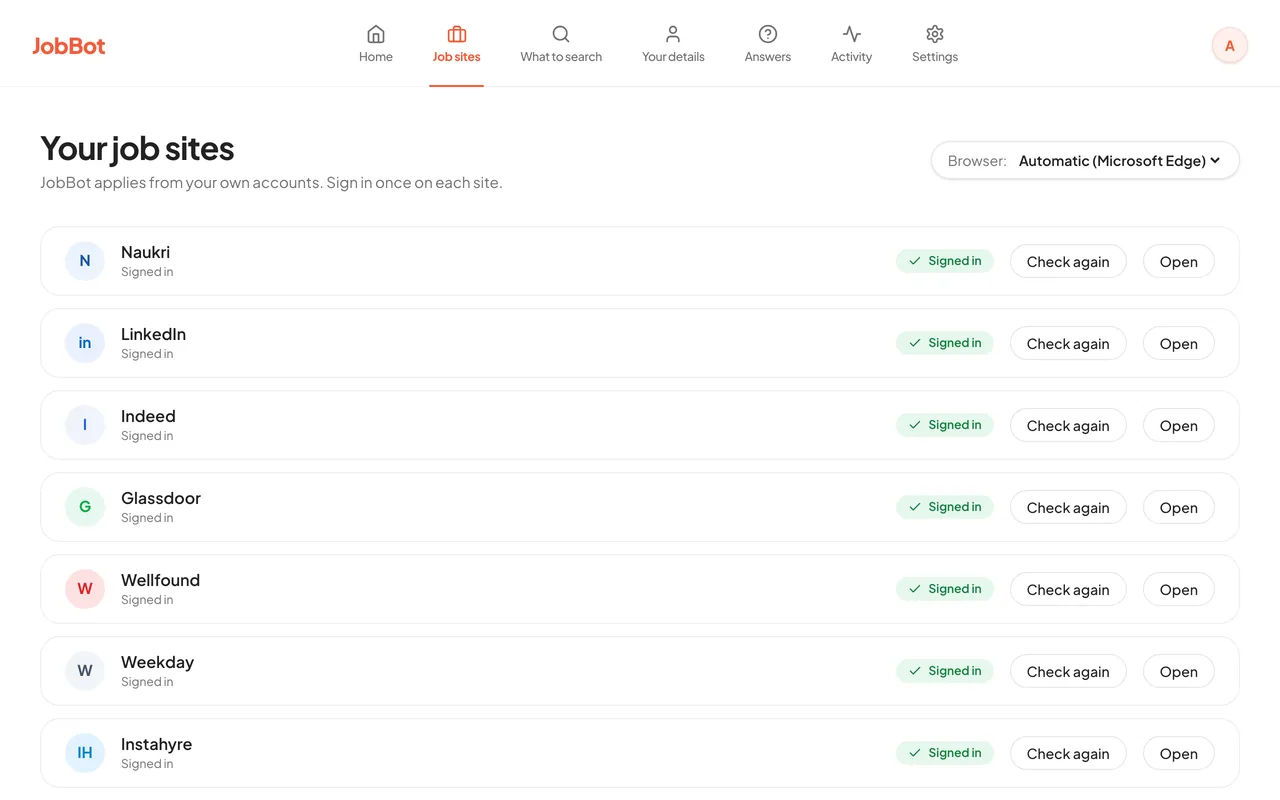1280x800 pixels.
Task: Click the Naukri site name text
Action: [x=145, y=252]
